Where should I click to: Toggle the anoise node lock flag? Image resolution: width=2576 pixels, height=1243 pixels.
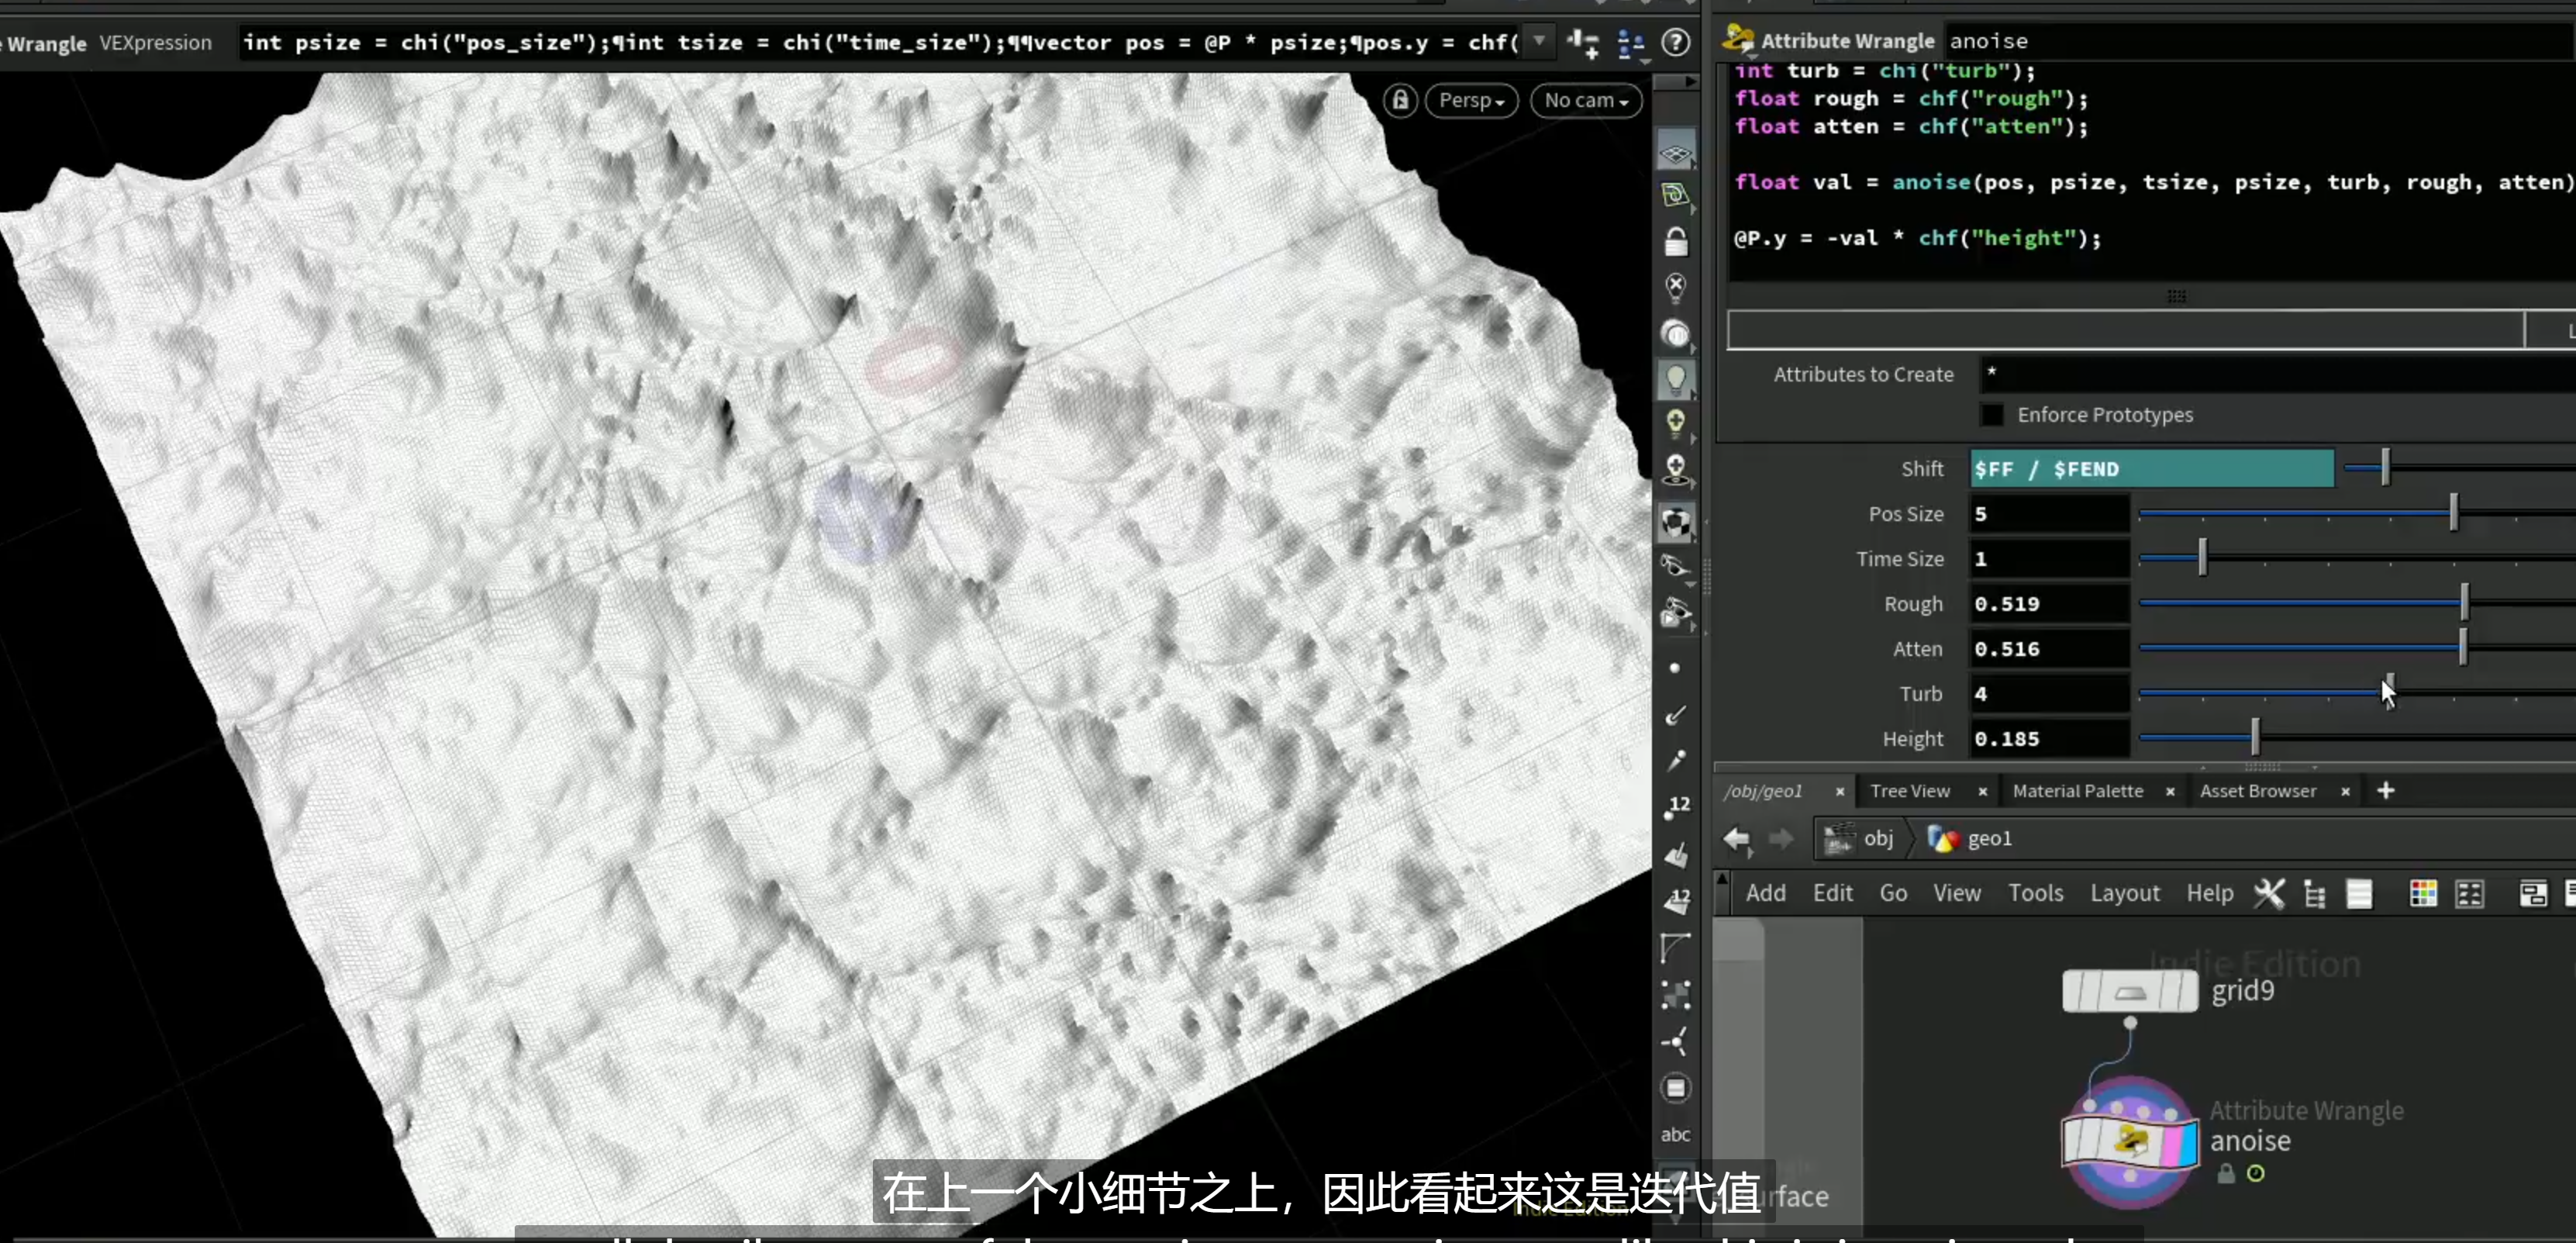coord(2226,1173)
